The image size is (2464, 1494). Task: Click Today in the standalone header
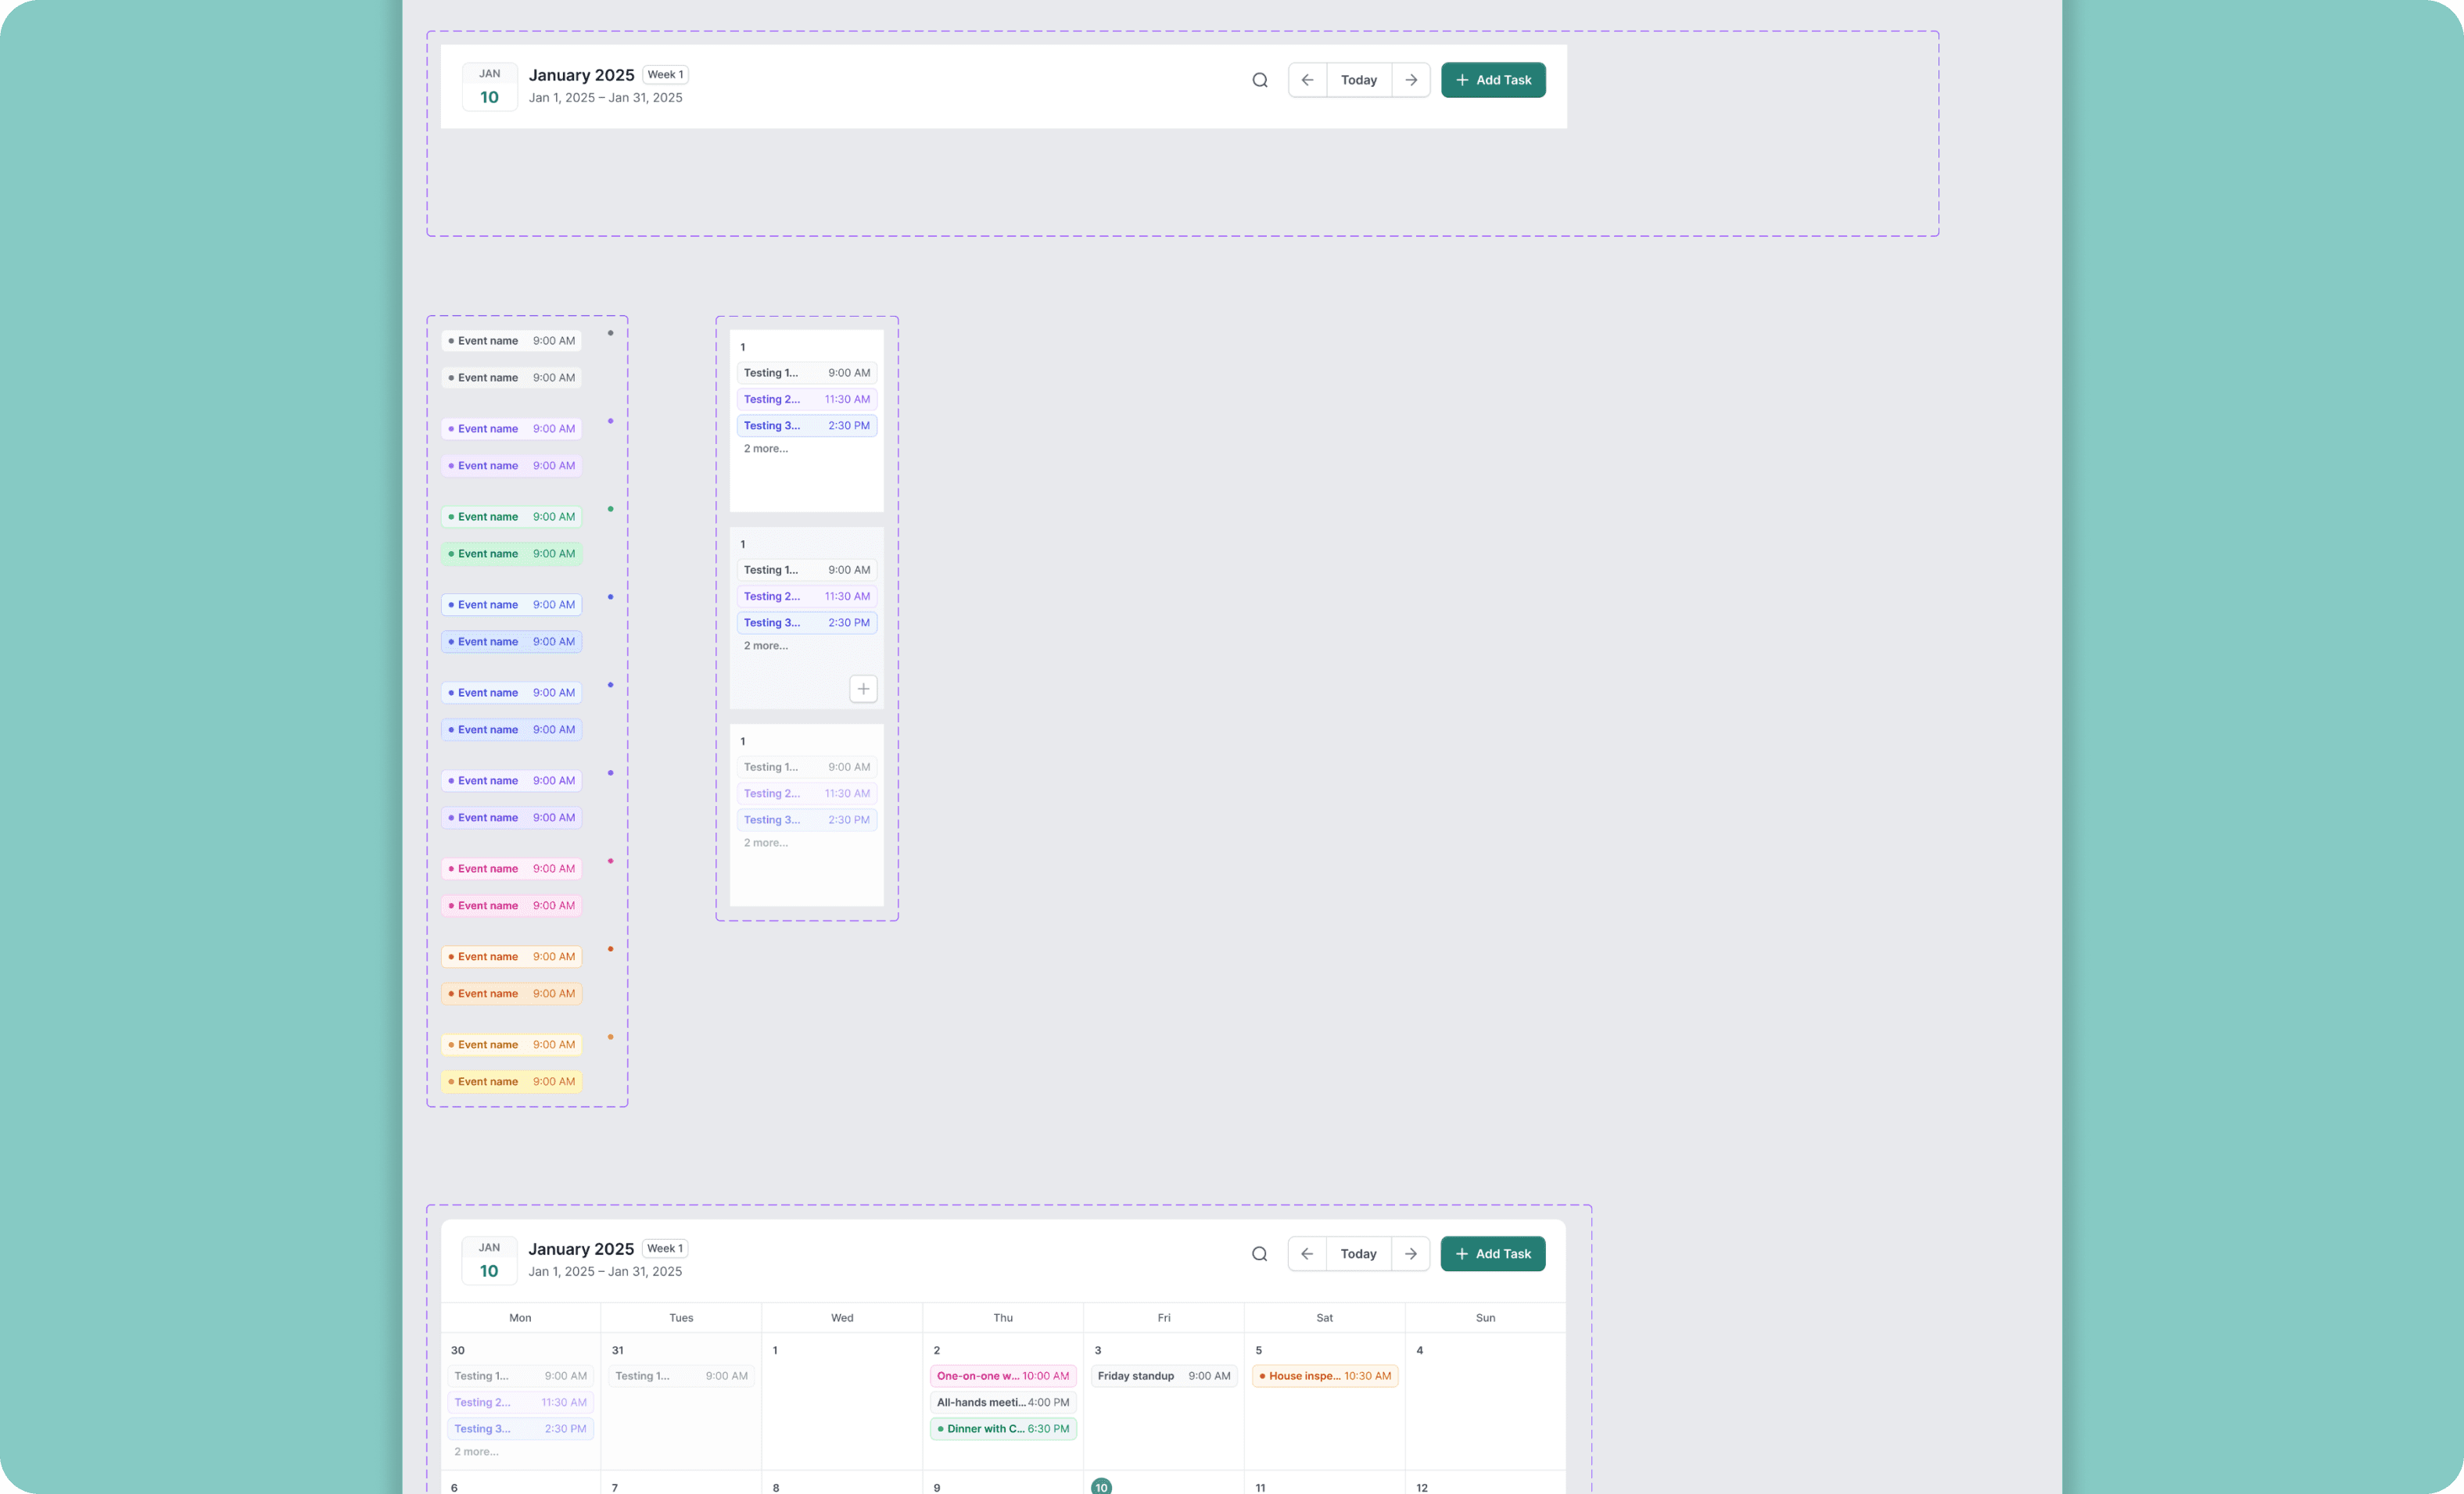[x=1359, y=80]
